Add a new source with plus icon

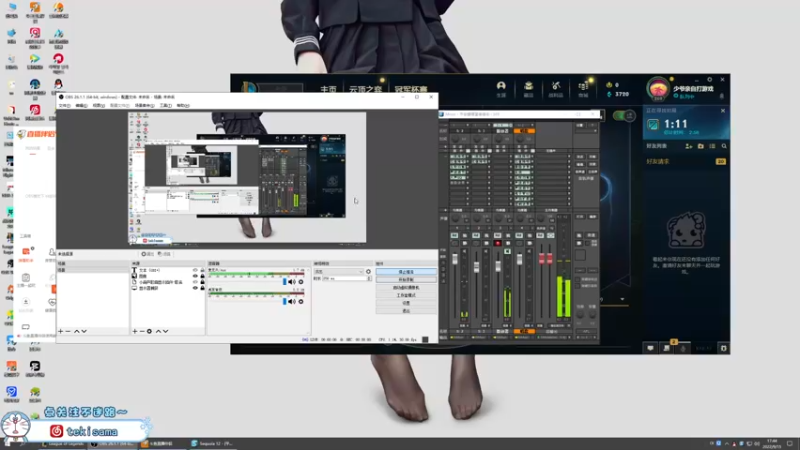tap(135, 331)
